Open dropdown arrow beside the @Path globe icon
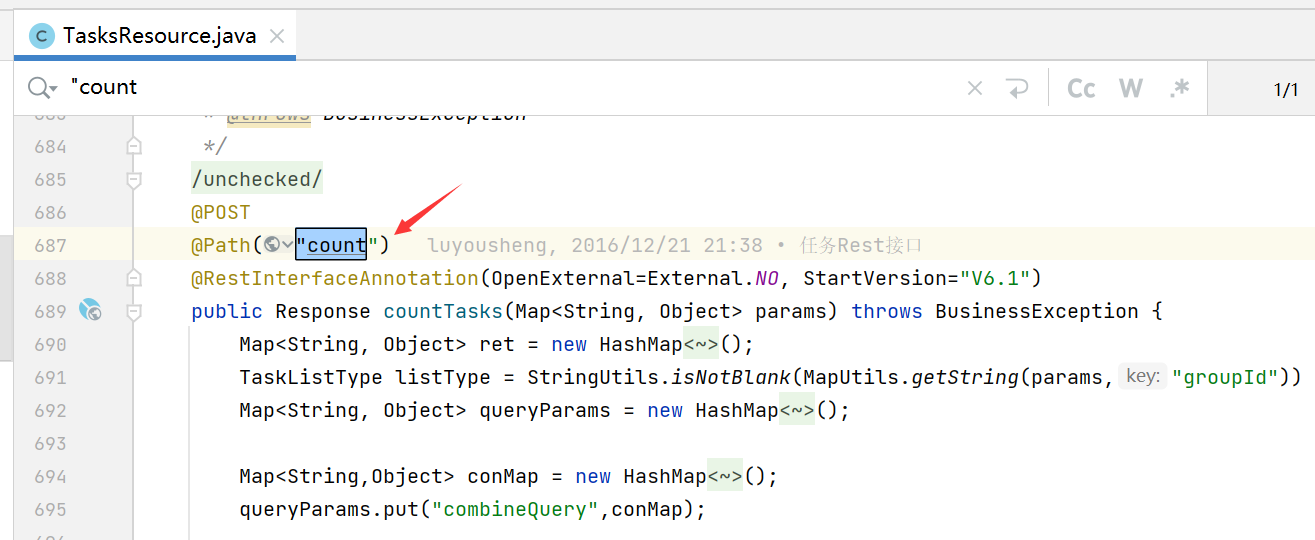The width and height of the screenshot is (1315, 540). pyautogui.click(x=288, y=245)
